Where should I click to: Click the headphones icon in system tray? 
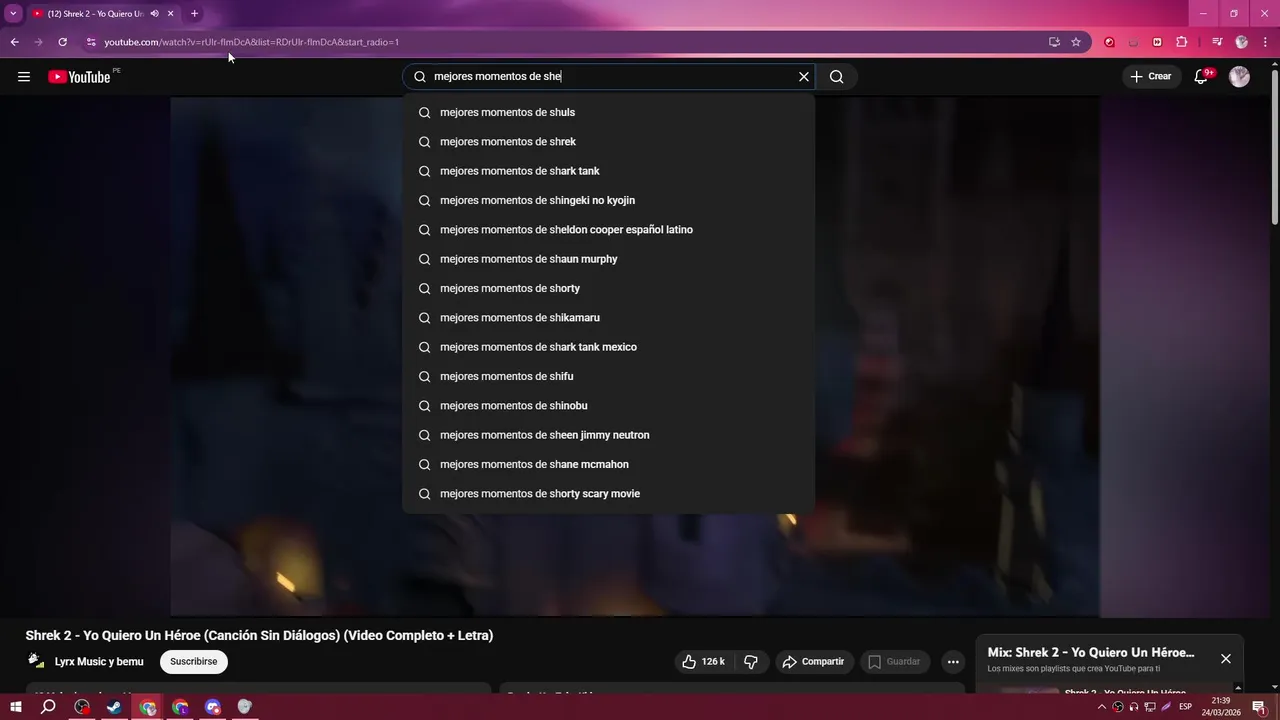pos(1134,707)
